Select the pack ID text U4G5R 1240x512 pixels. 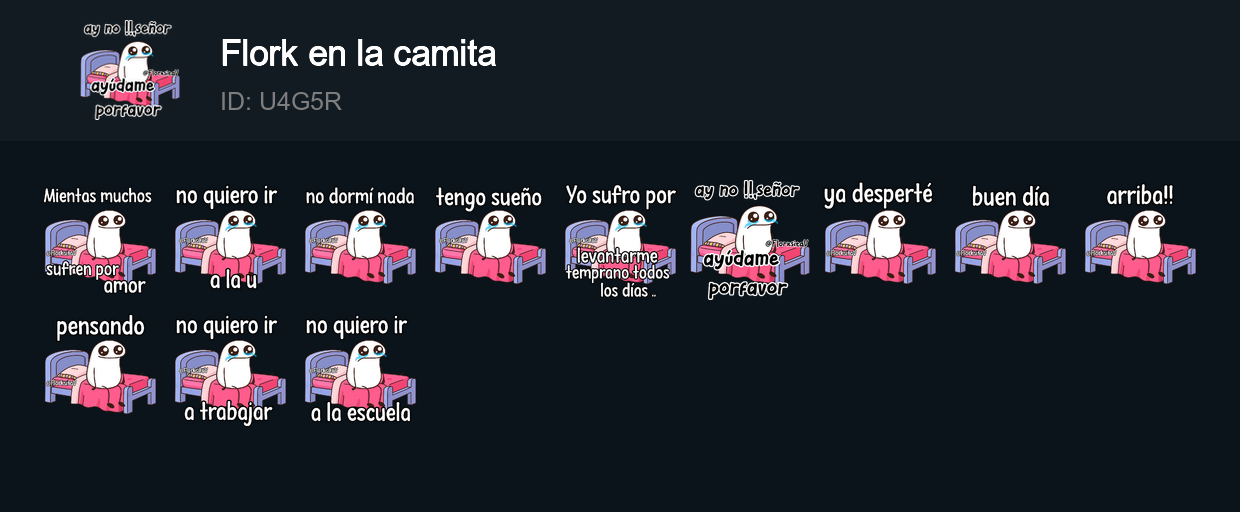[281, 102]
